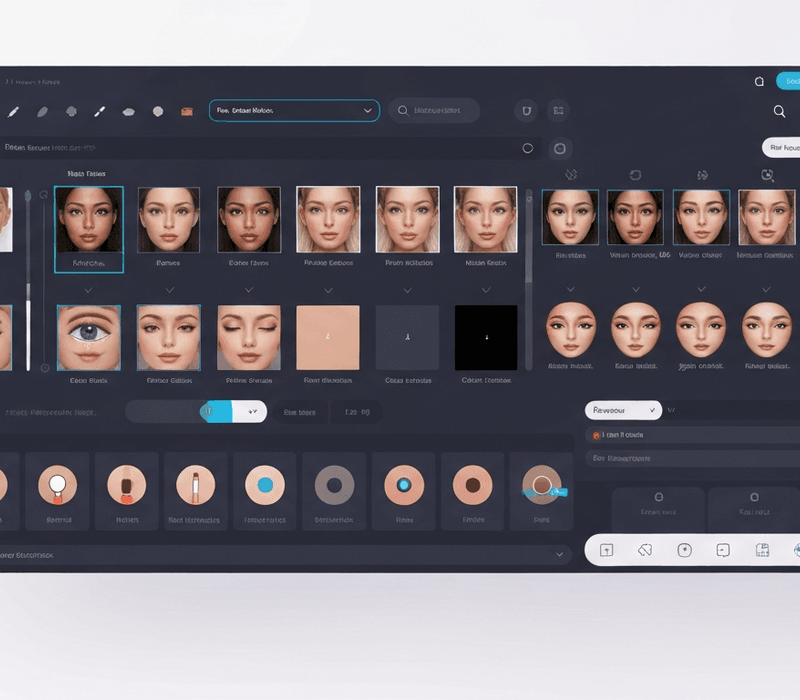Viewport: 800px width, 700px height.
Task: Click the search-refresh icon above the right face panel
Action: click(x=767, y=176)
